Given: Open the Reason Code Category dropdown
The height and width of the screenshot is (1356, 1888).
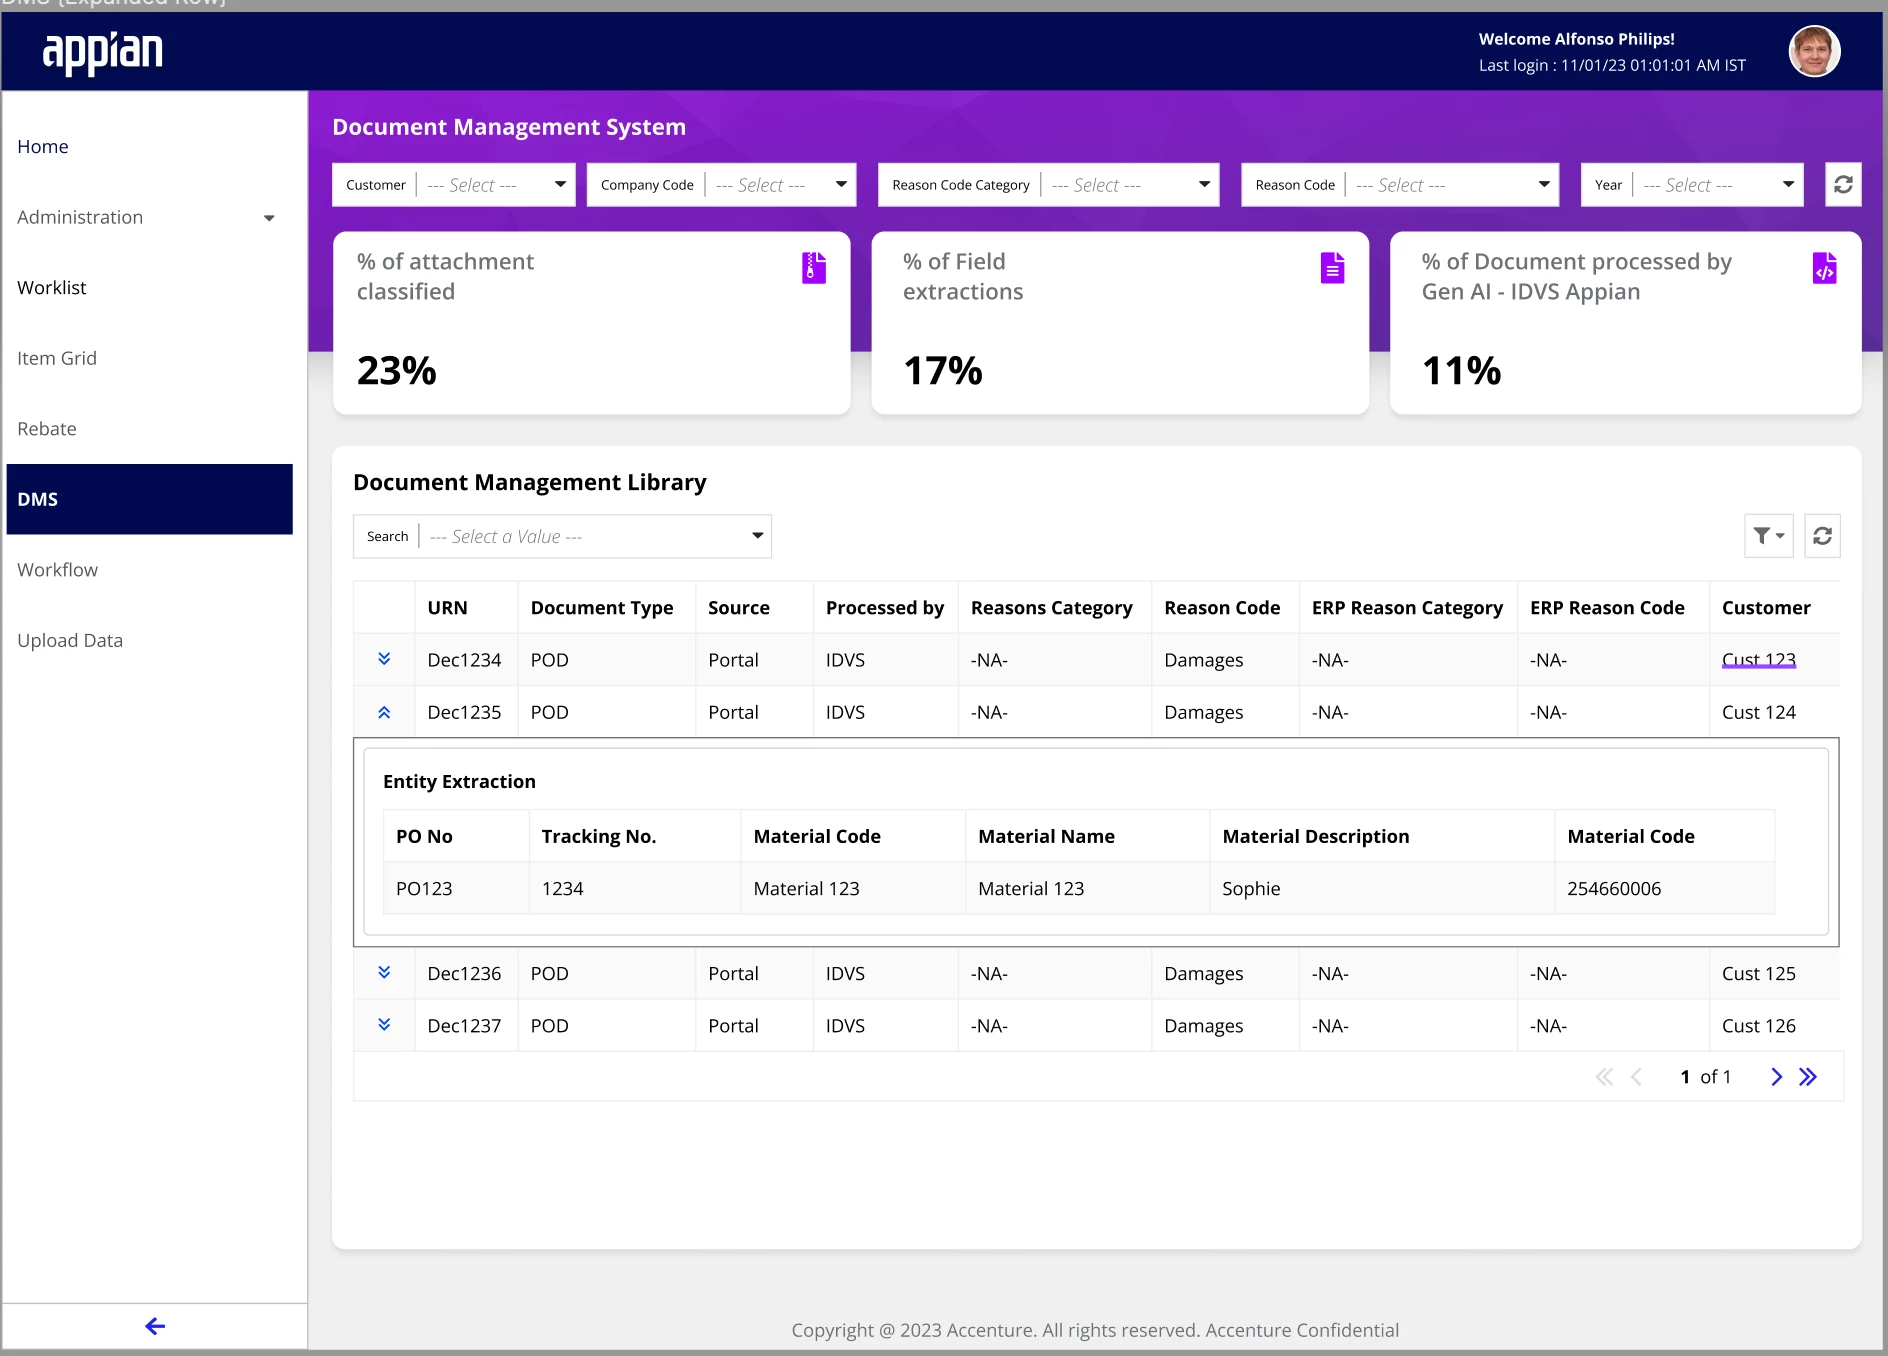Looking at the screenshot, I should point(1048,185).
